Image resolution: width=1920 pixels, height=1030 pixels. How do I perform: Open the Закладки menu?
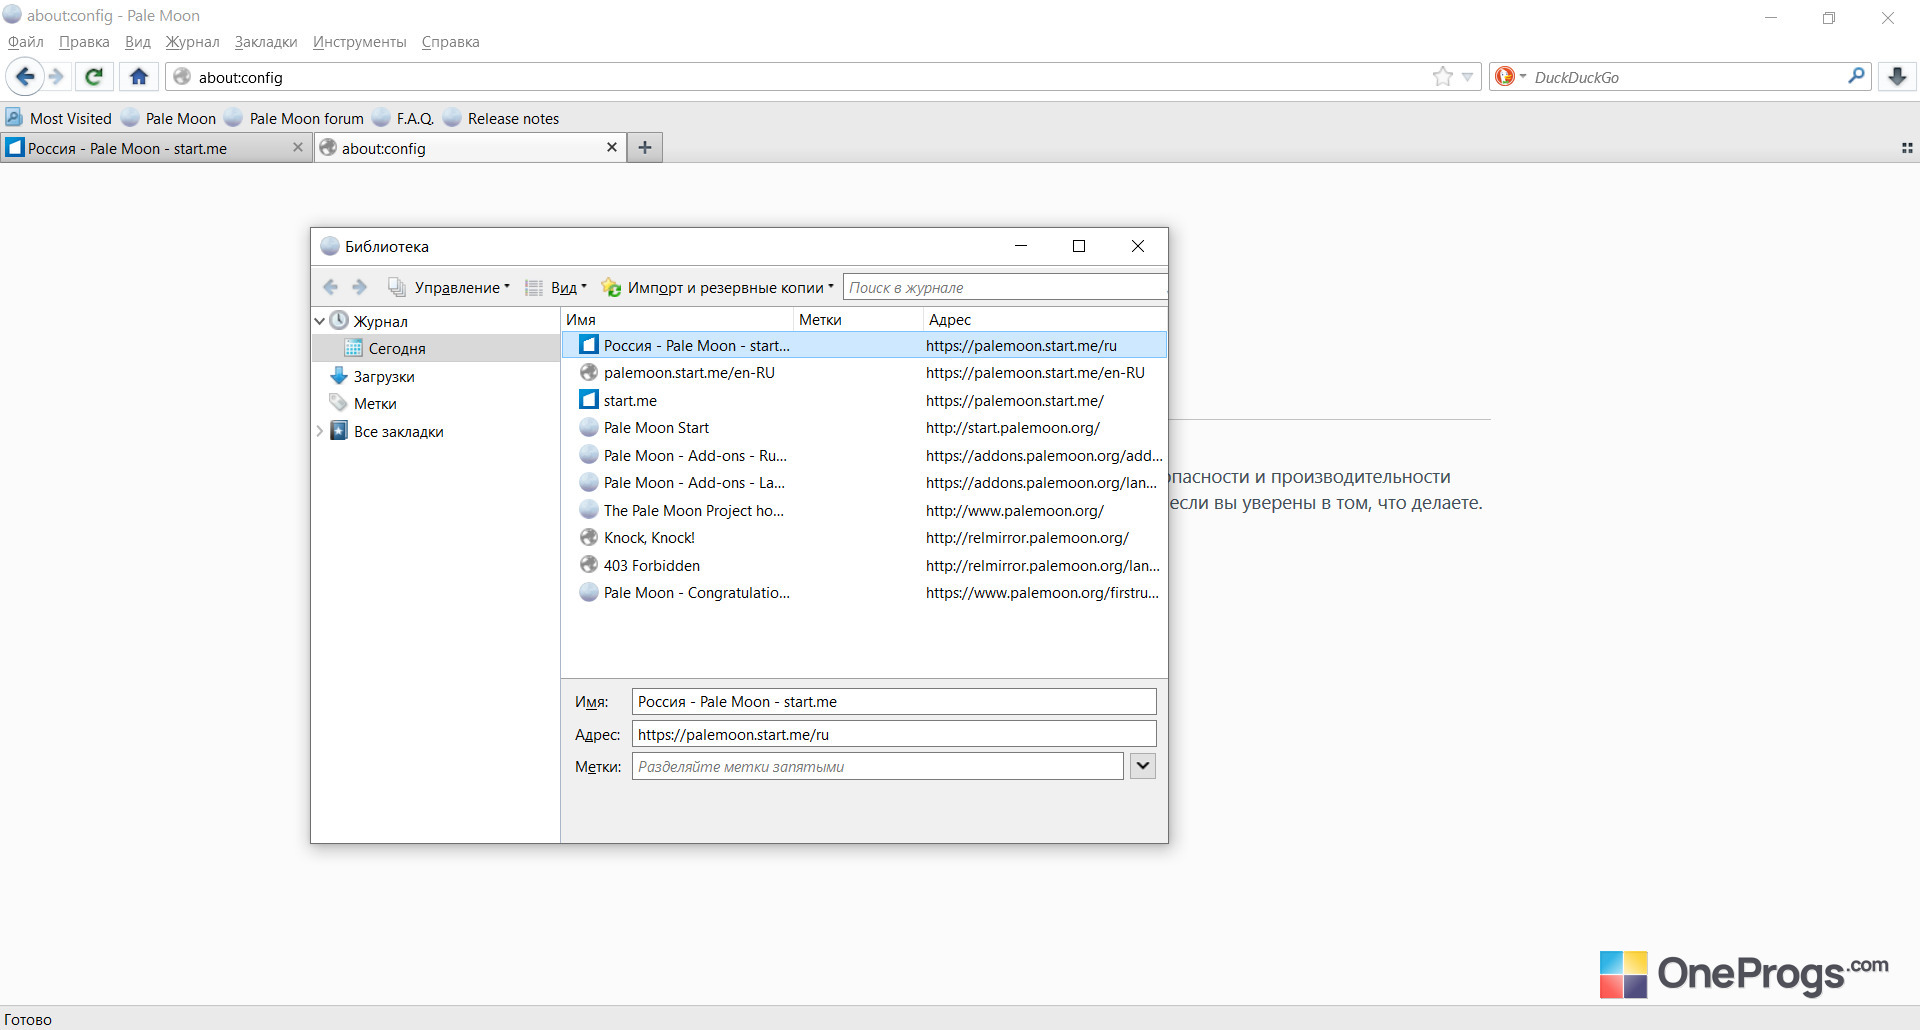[266, 42]
